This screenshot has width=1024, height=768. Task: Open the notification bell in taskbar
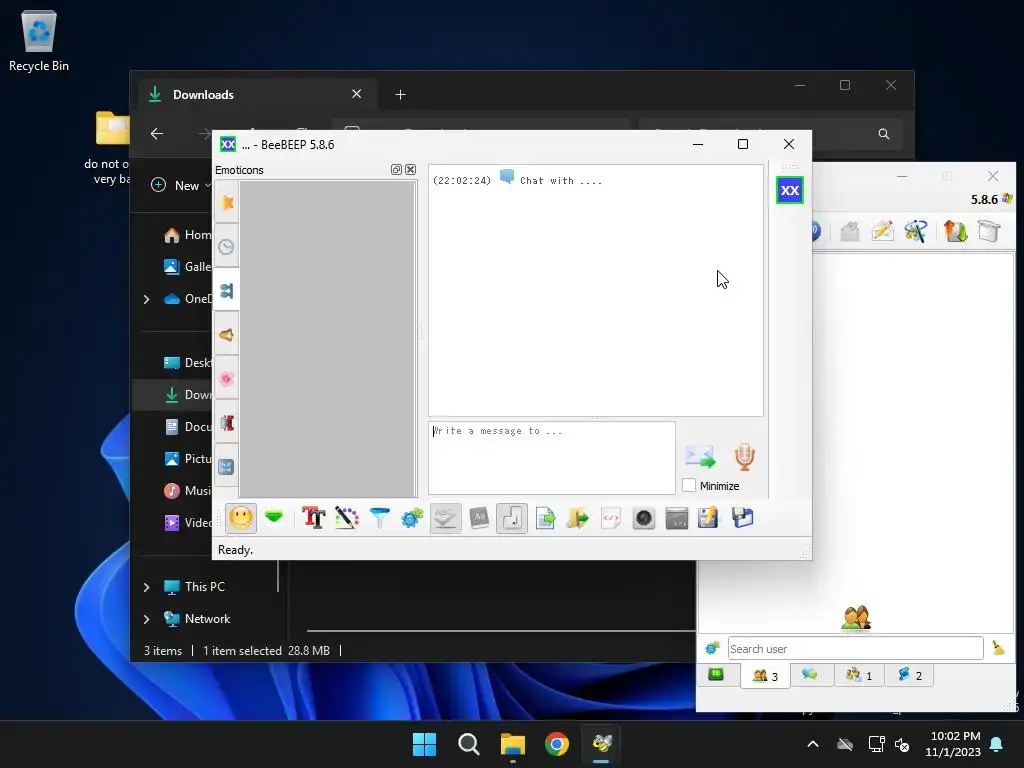tap(997, 744)
